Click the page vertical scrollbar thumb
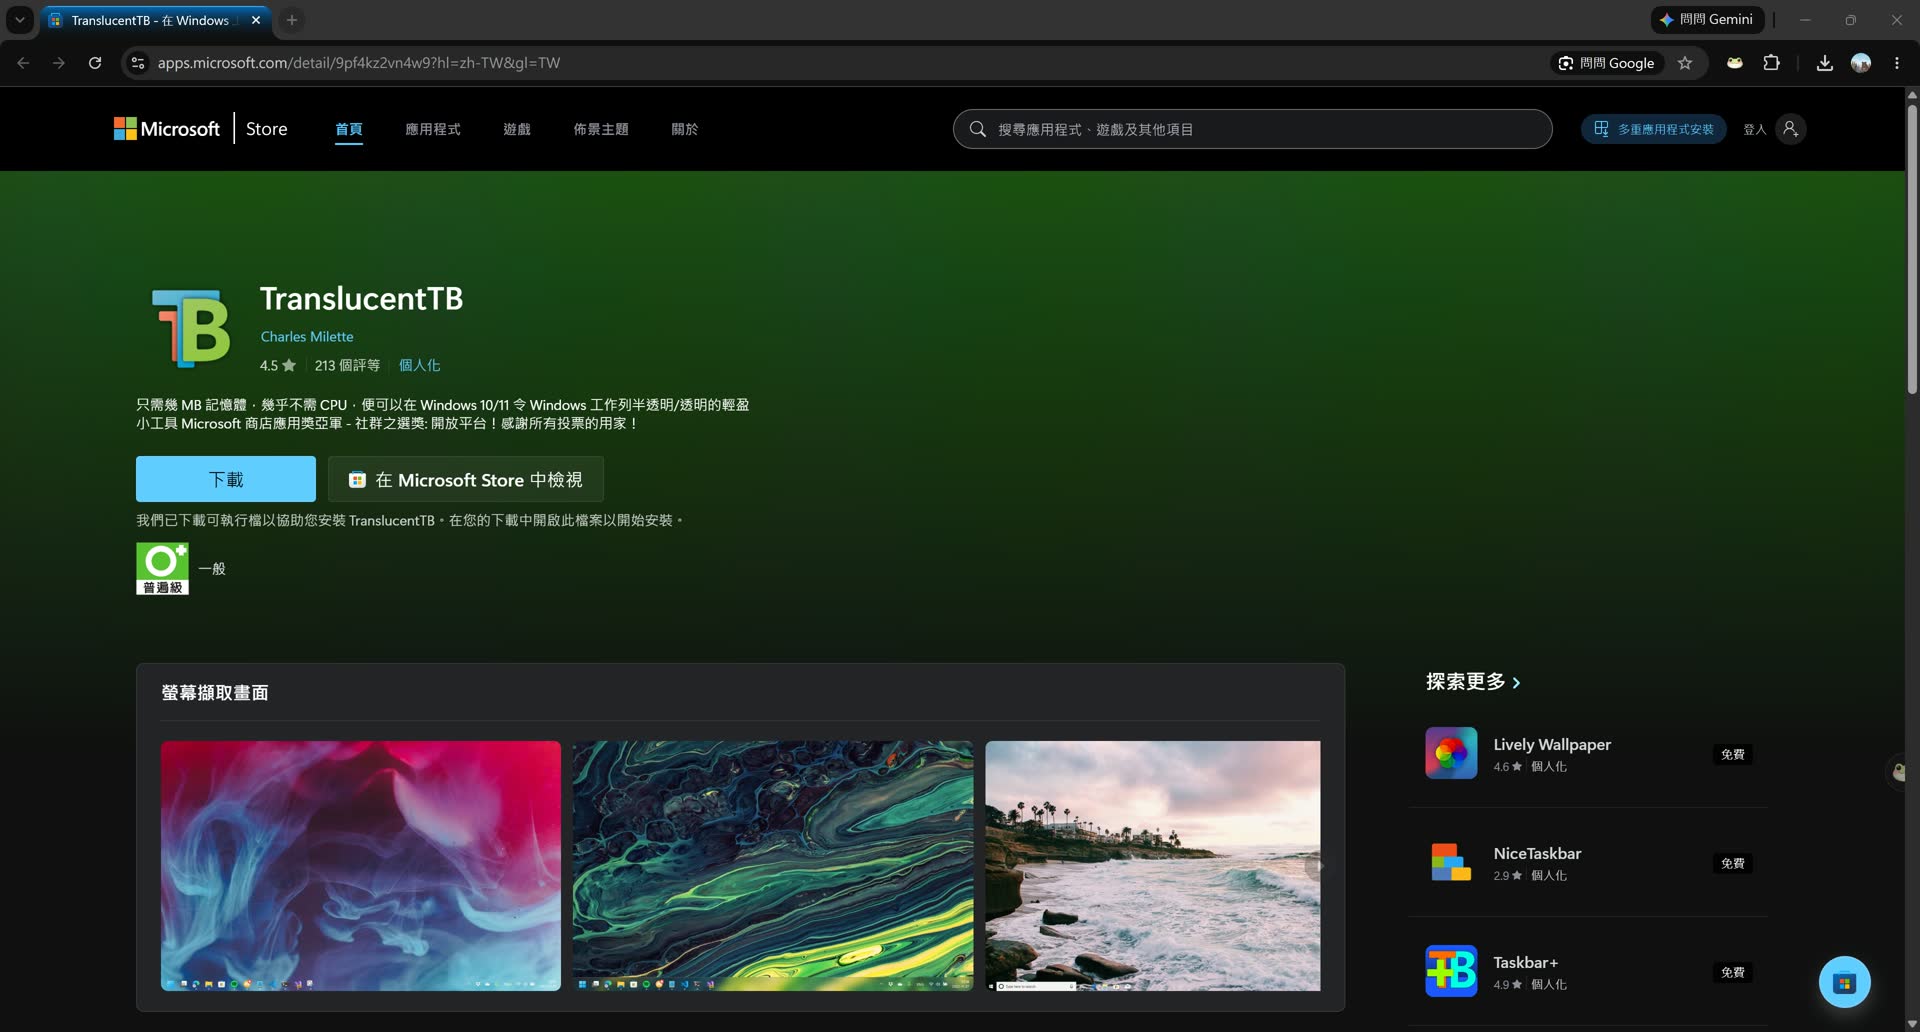 tap(1912, 248)
